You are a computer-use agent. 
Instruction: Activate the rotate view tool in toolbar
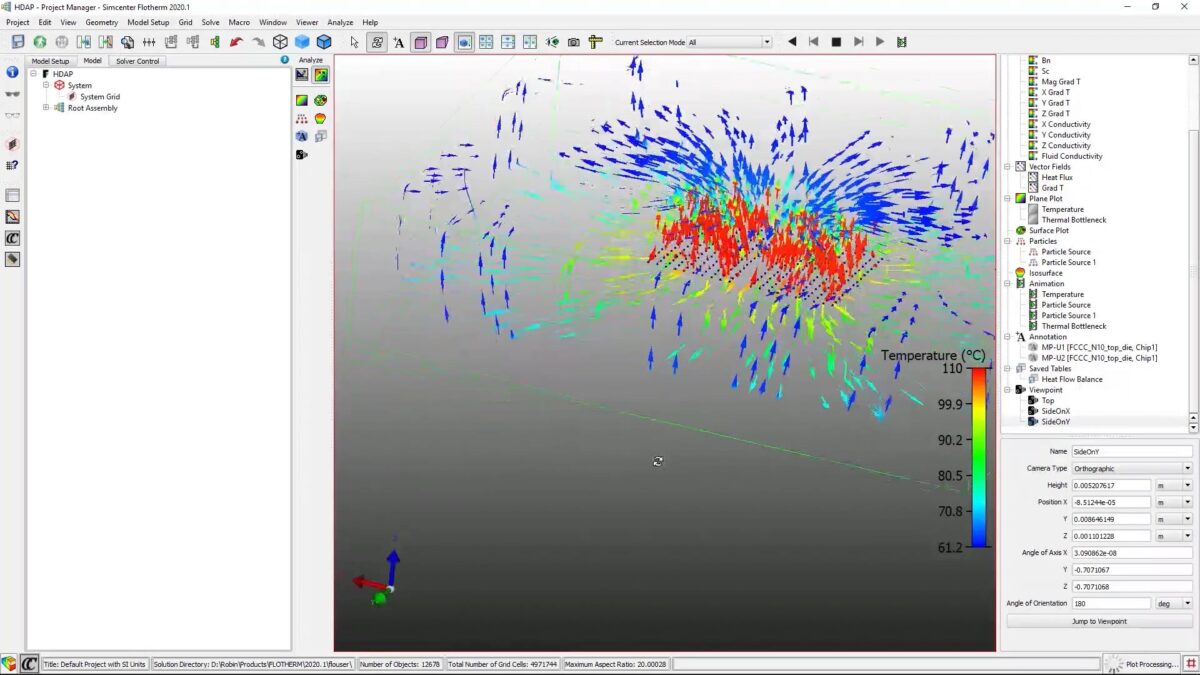coord(377,42)
